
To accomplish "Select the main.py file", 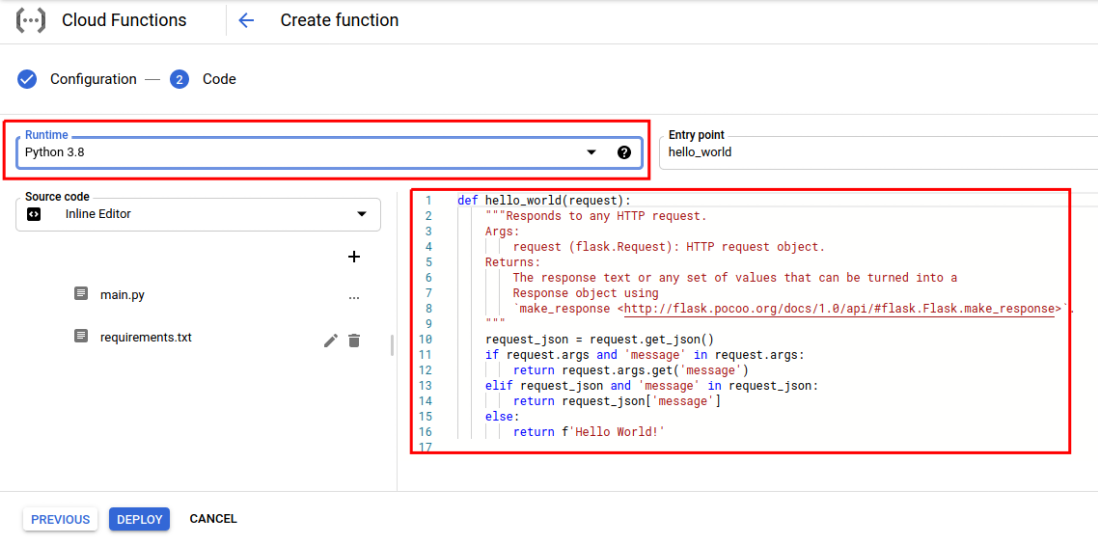I will [122, 295].
